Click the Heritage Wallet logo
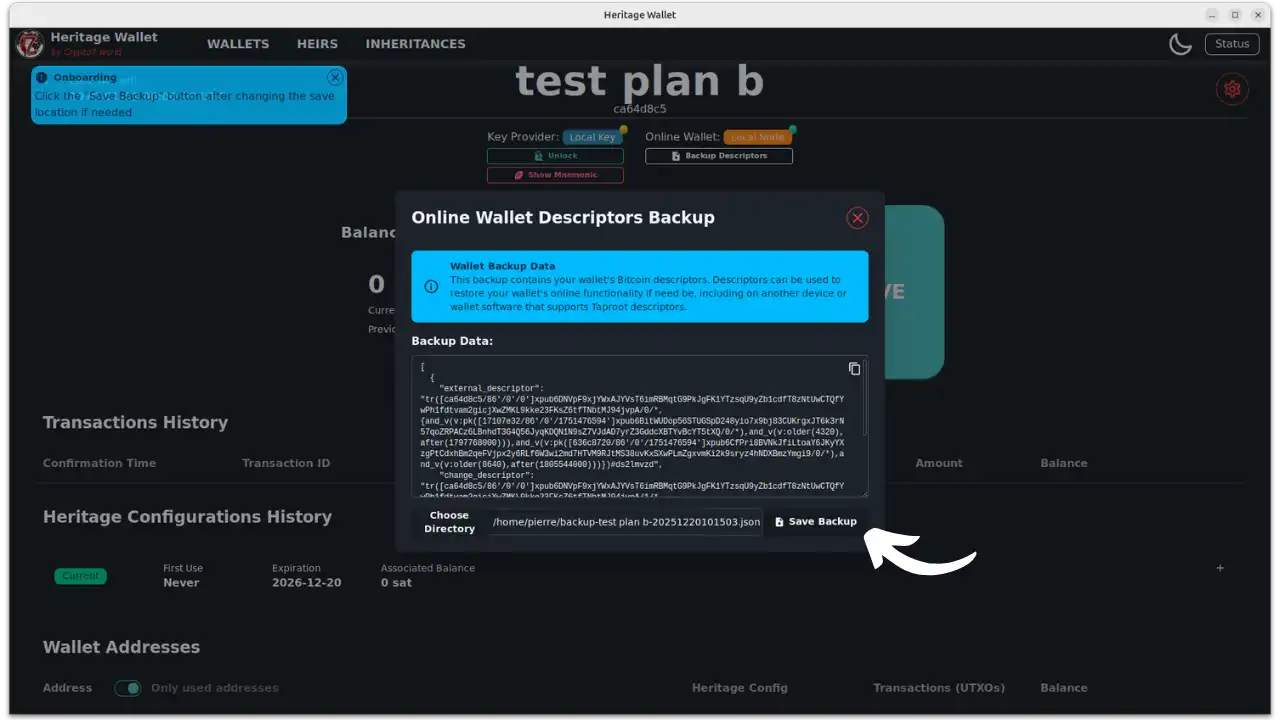 tap(30, 44)
